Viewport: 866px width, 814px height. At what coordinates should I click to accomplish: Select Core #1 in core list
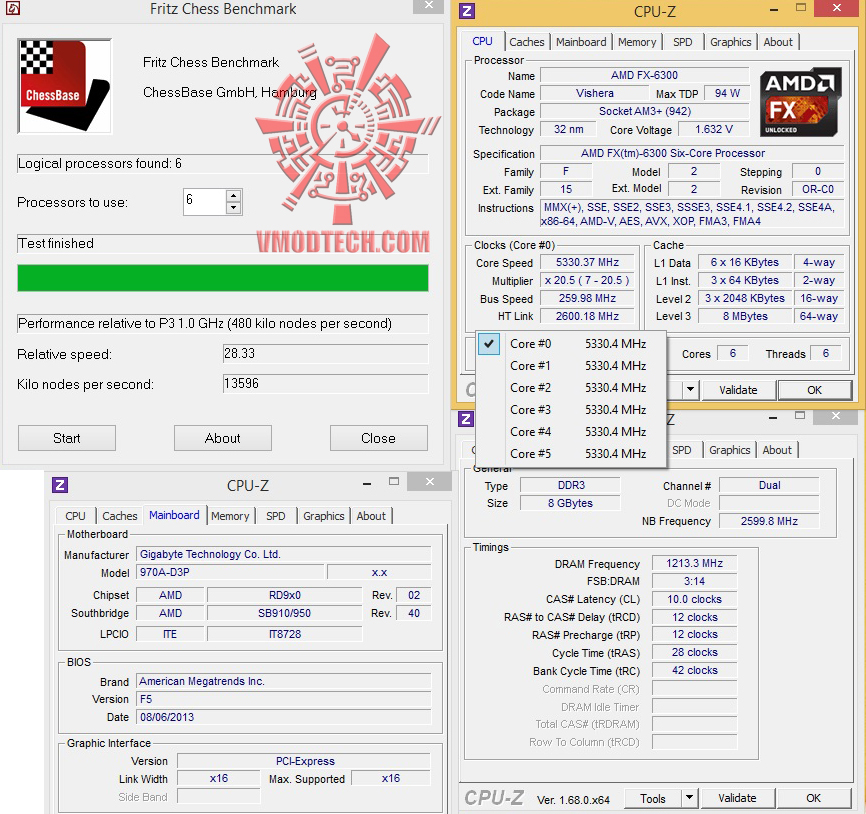coord(571,366)
